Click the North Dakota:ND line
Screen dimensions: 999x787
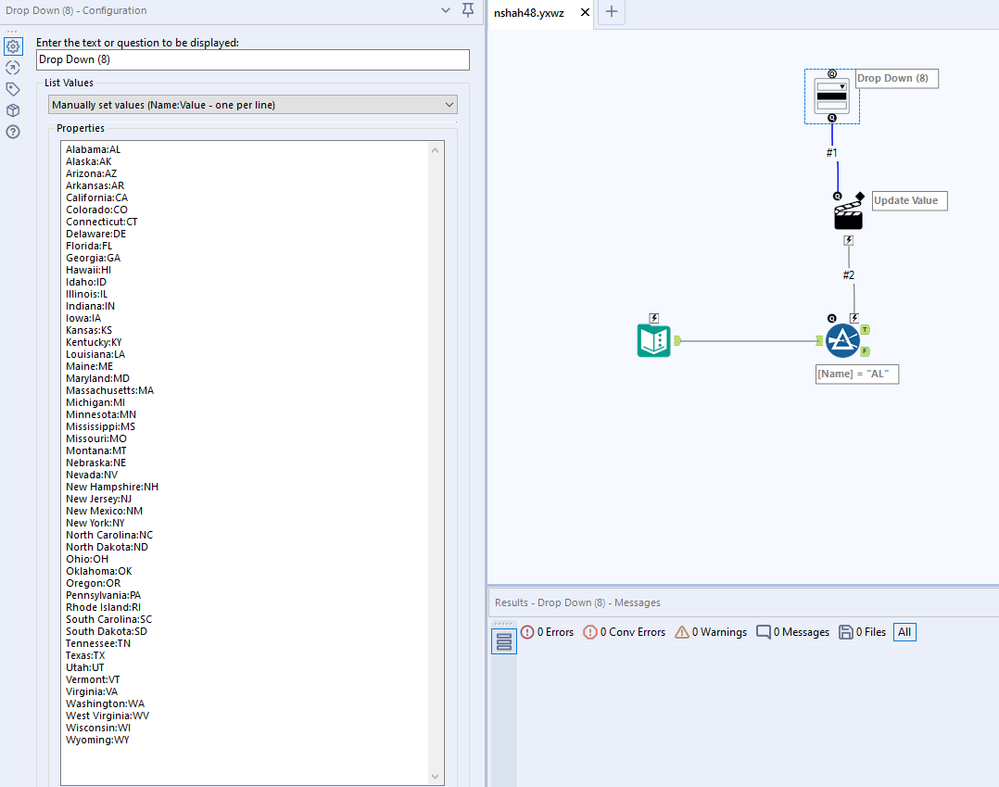(x=107, y=547)
